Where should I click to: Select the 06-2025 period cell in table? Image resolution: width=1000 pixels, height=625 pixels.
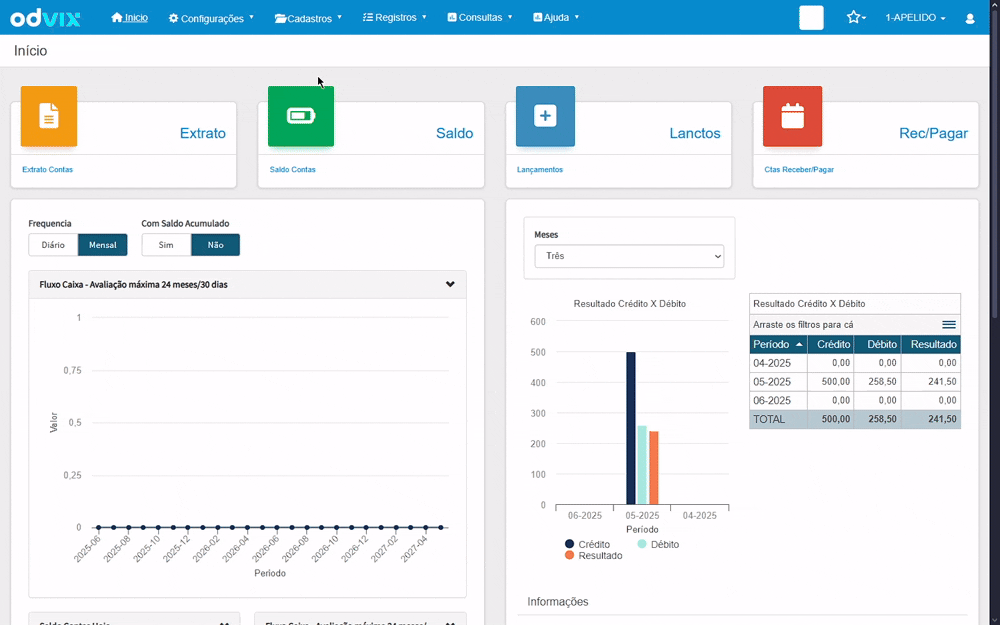click(x=778, y=401)
